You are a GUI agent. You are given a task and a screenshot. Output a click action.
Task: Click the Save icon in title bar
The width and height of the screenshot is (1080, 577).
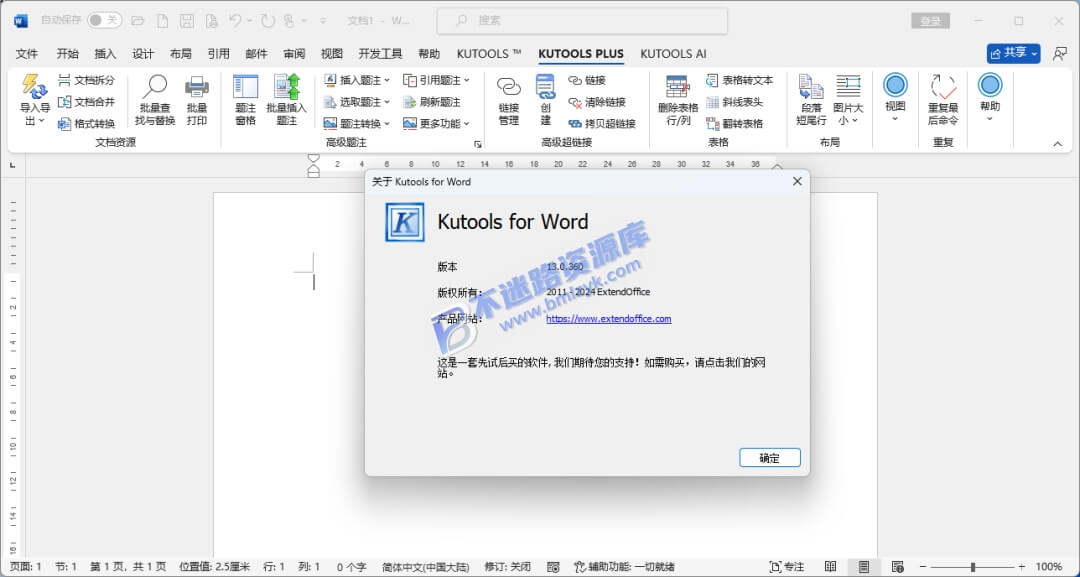pos(187,21)
